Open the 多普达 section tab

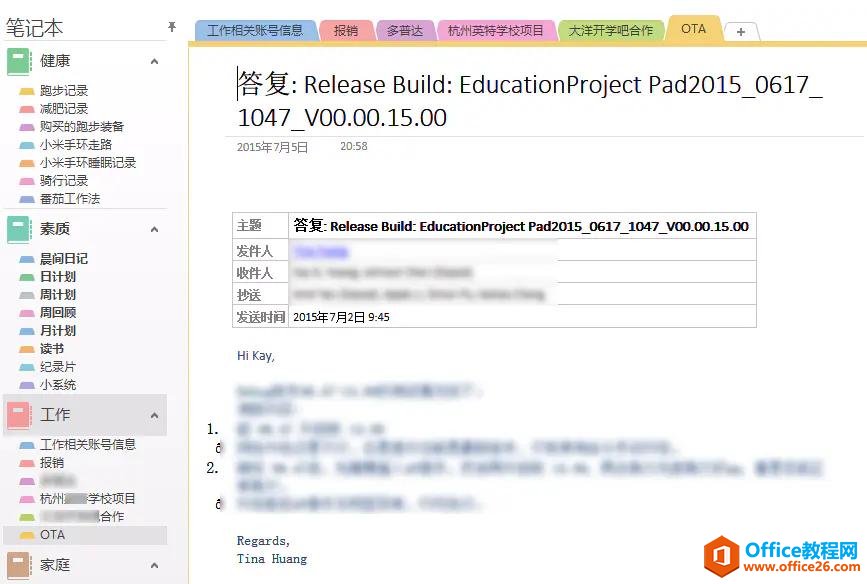(404, 30)
